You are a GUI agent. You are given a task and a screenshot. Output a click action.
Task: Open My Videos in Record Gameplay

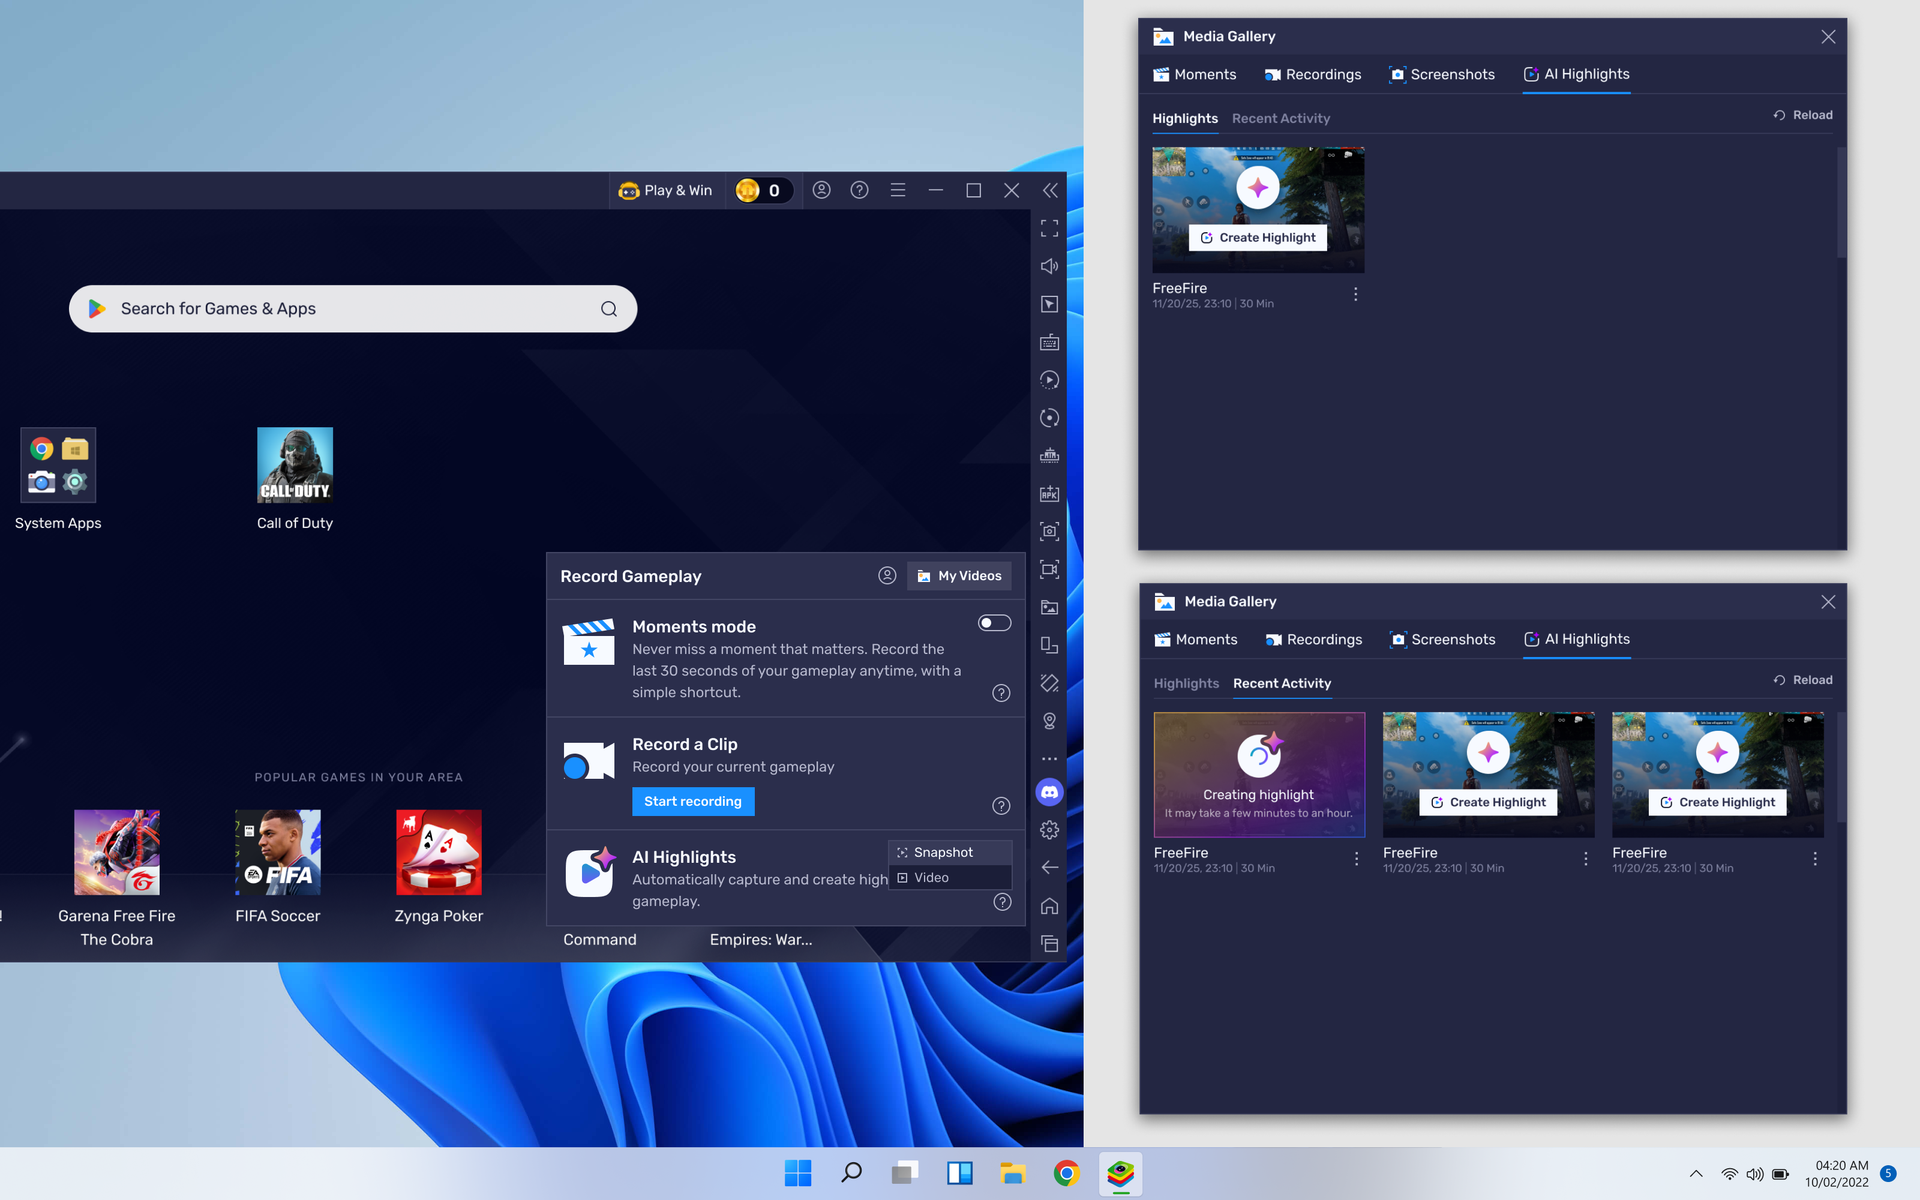(x=959, y=576)
